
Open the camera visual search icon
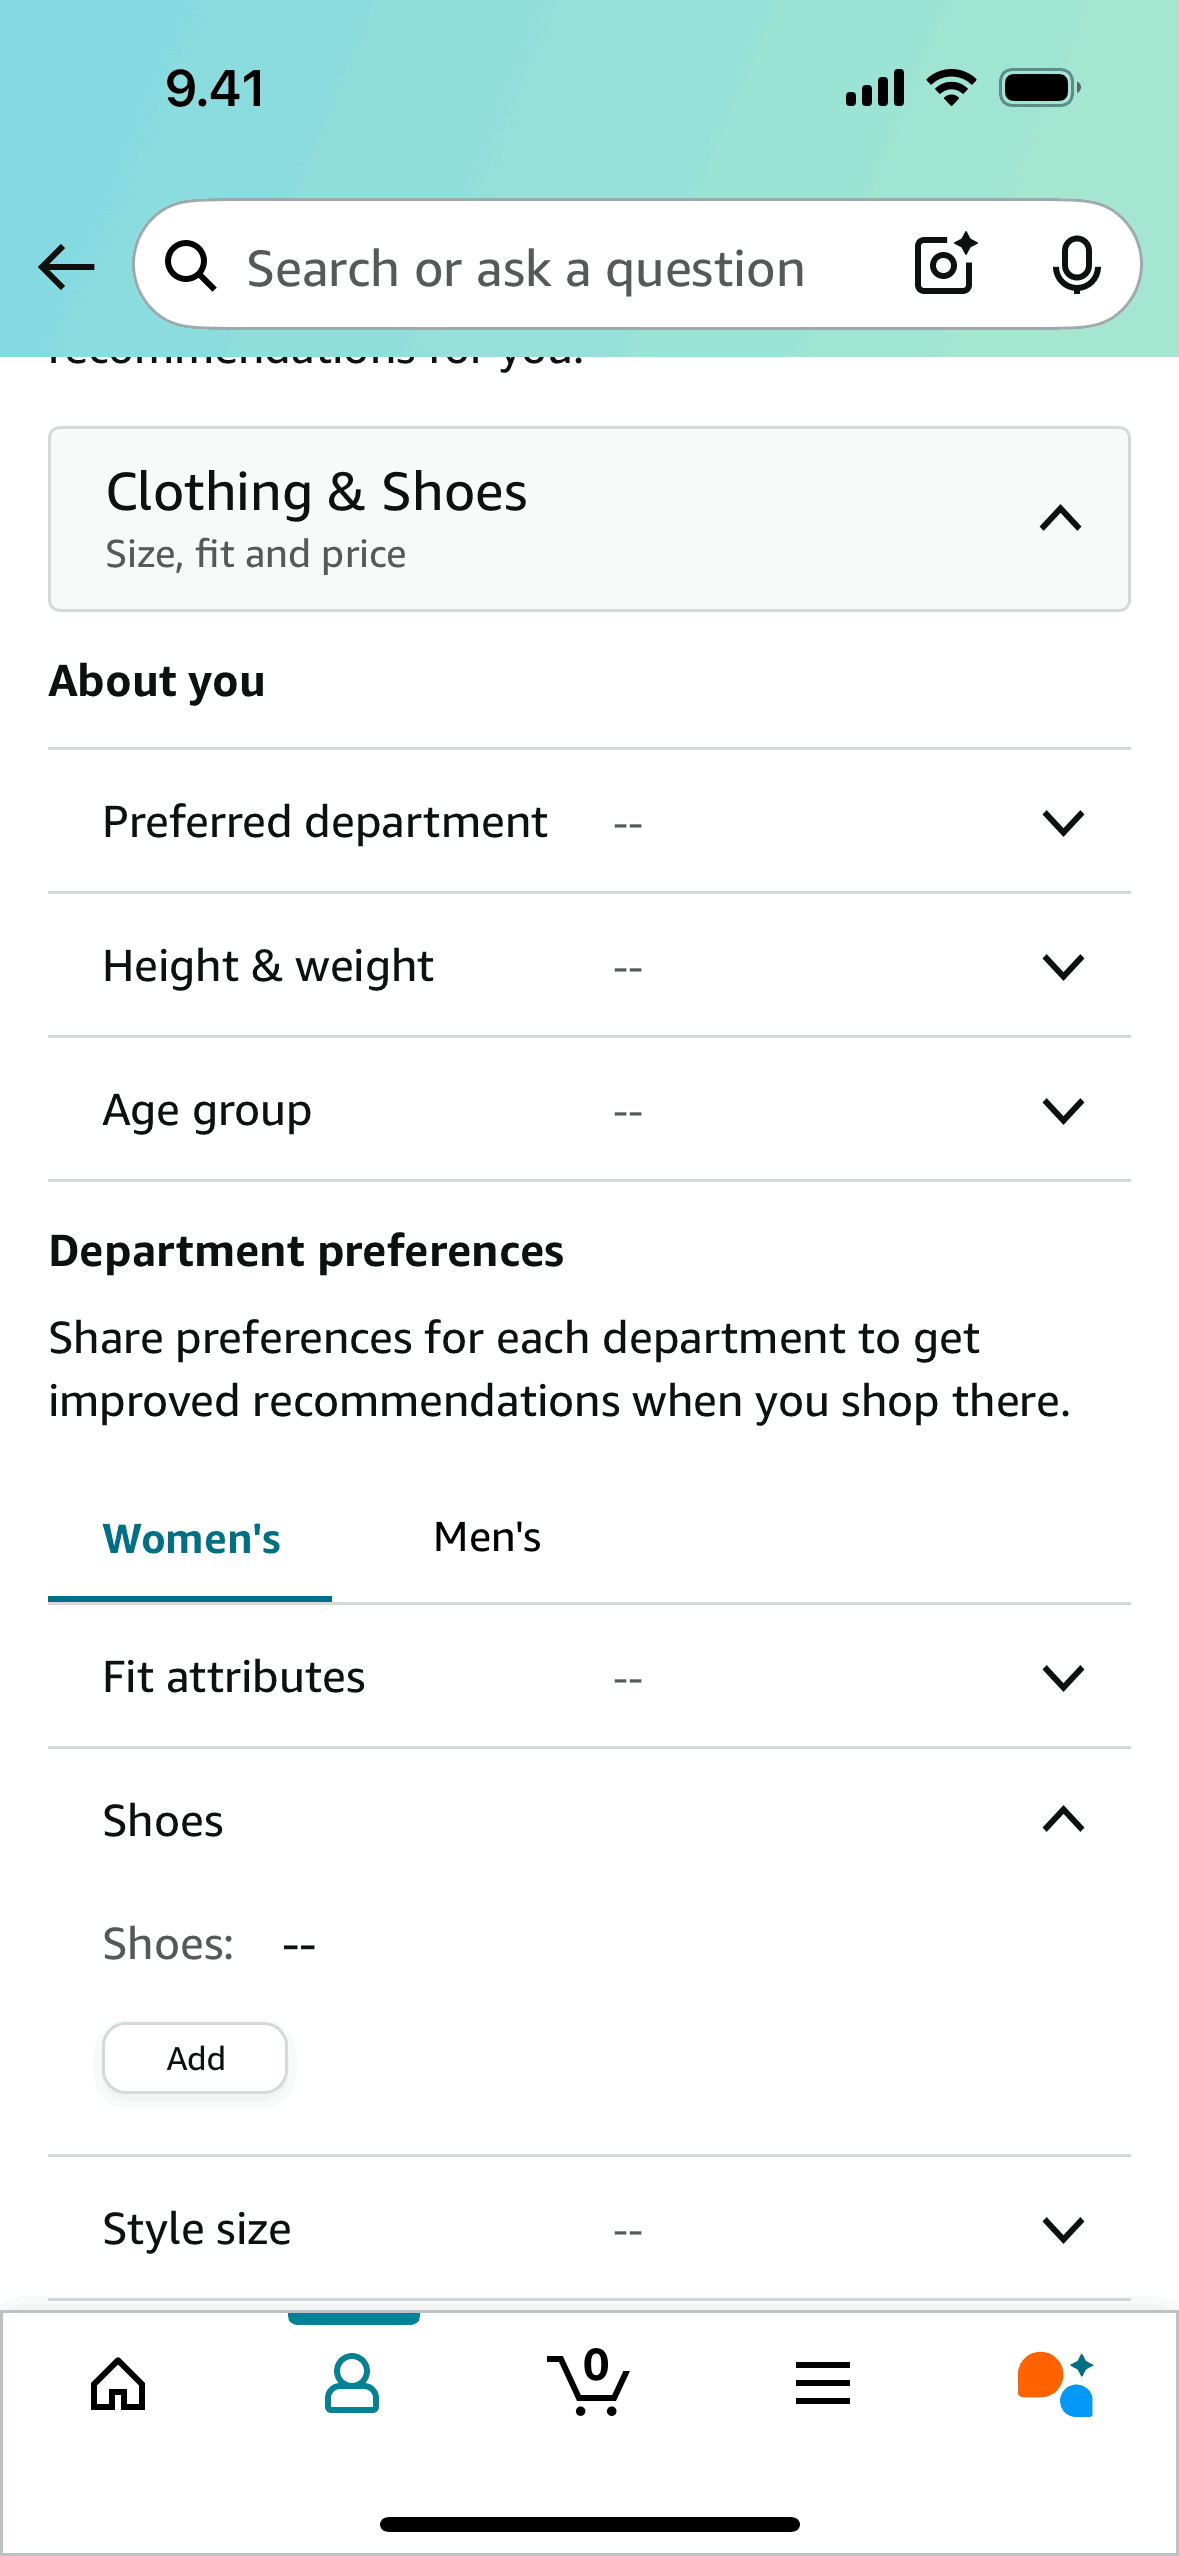941,265
